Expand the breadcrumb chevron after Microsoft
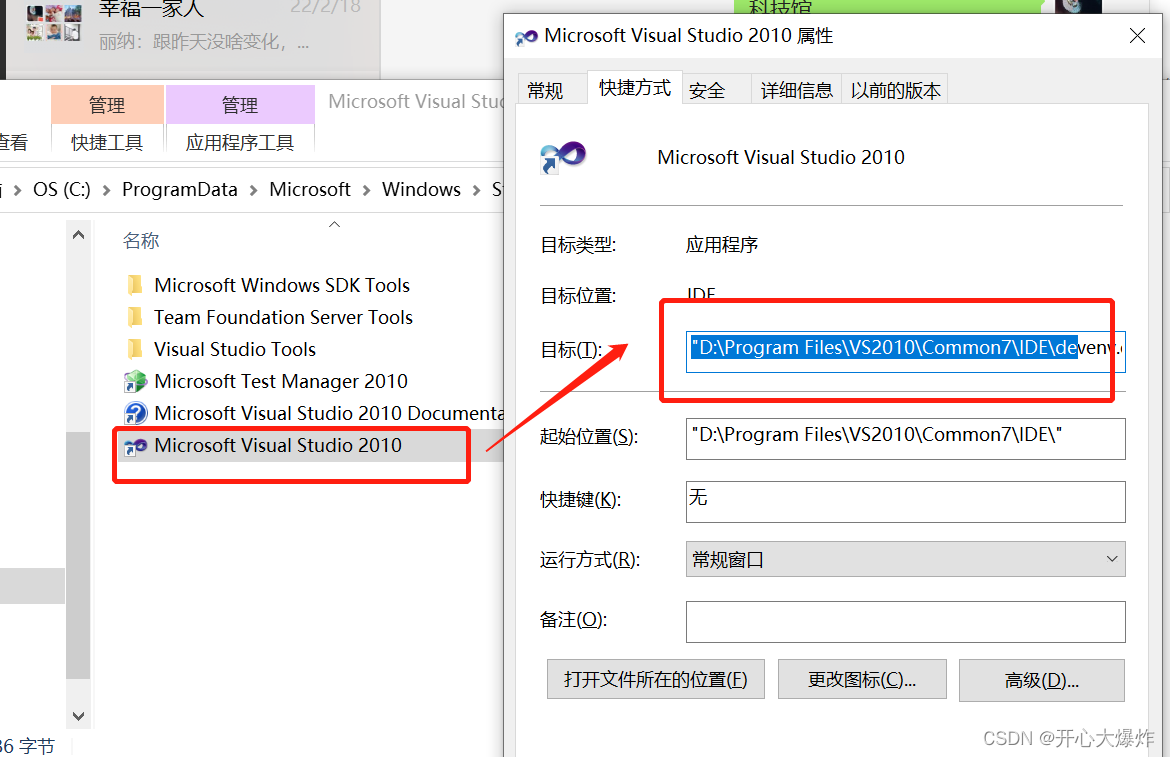 tap(365, 189)
